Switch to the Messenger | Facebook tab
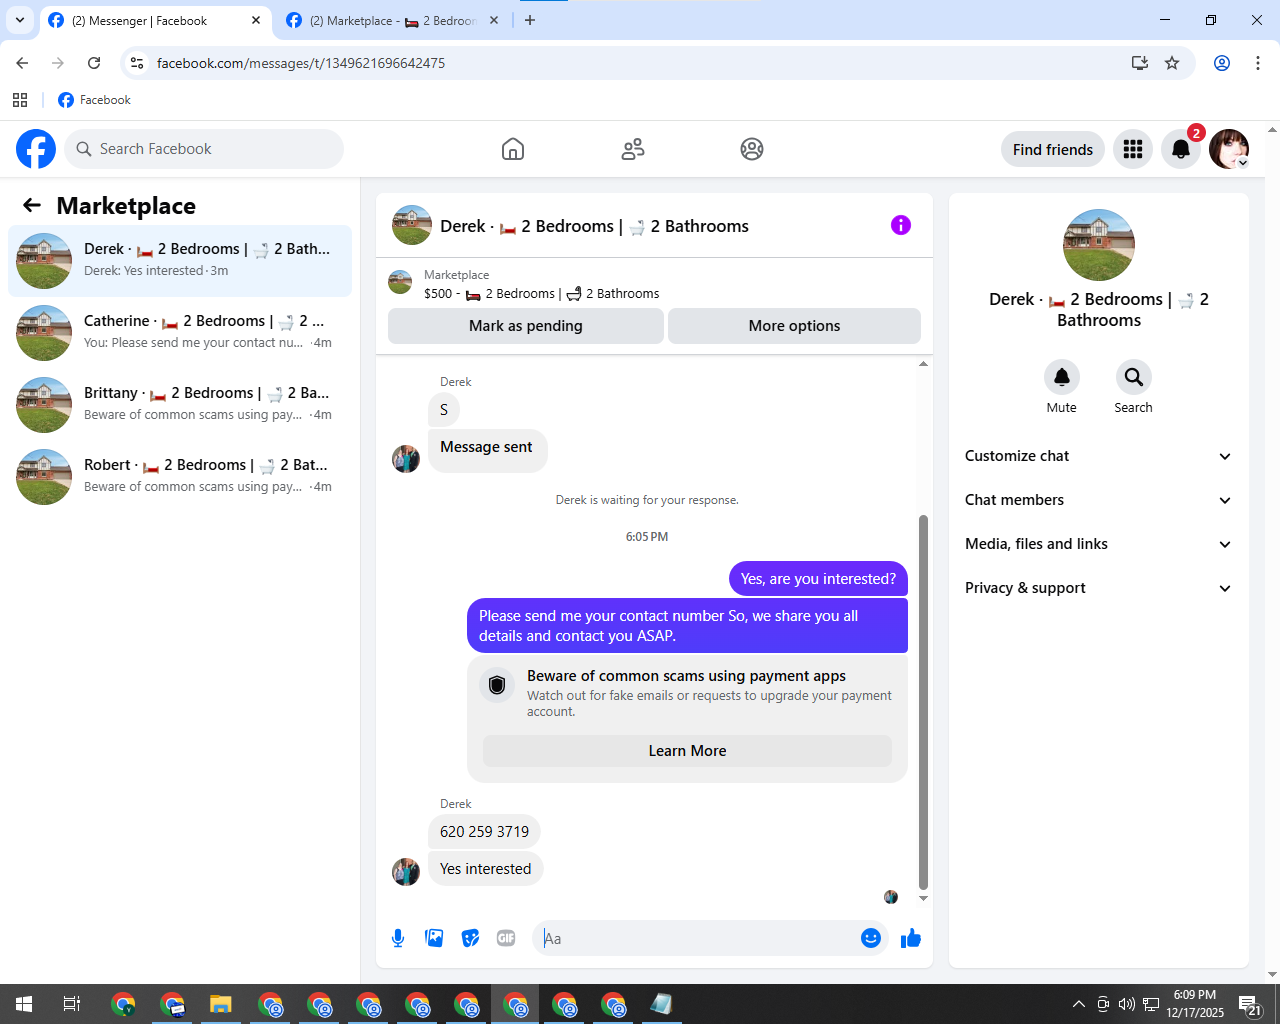Image resolution: width=1280 pixels, height=1024 pixels. (x=155, y=21)
